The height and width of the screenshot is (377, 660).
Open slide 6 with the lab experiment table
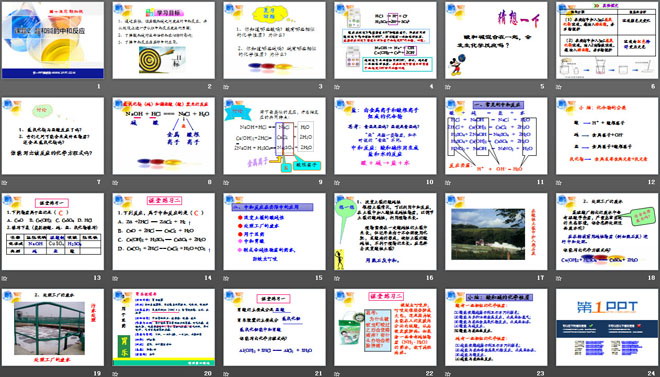[x=607, y=40]
